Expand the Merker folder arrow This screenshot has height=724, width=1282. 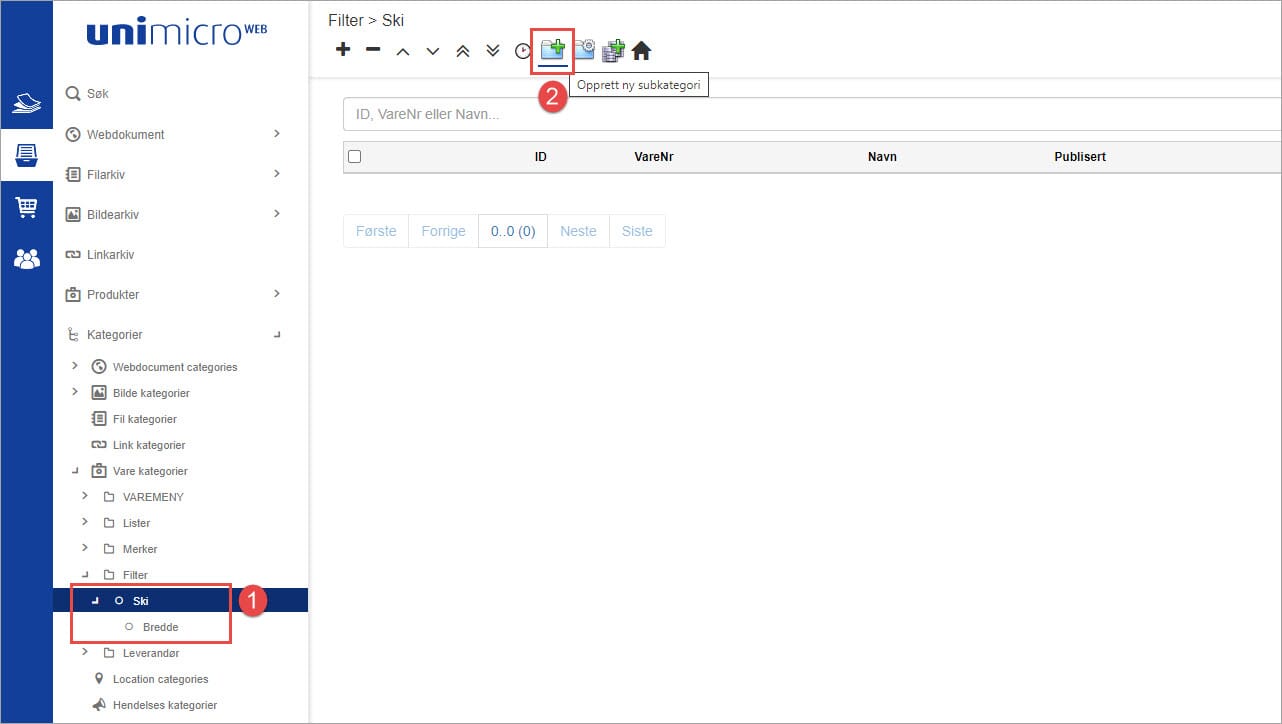click(85, 548)
